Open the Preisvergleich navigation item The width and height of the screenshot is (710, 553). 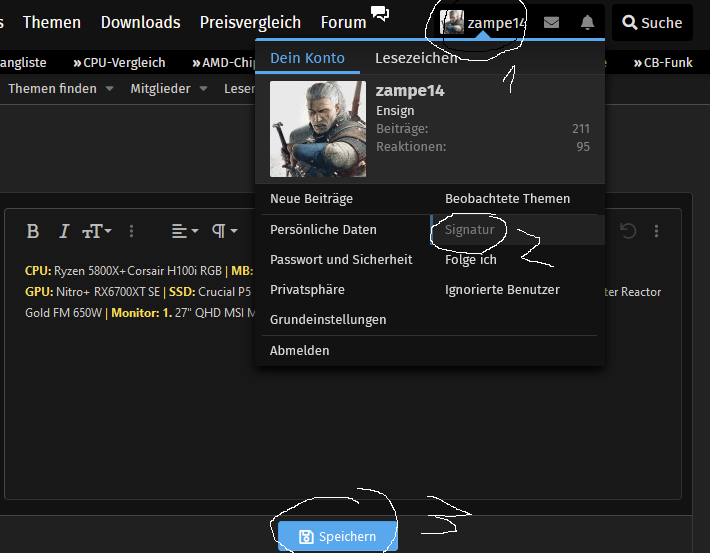pos(250,22)
